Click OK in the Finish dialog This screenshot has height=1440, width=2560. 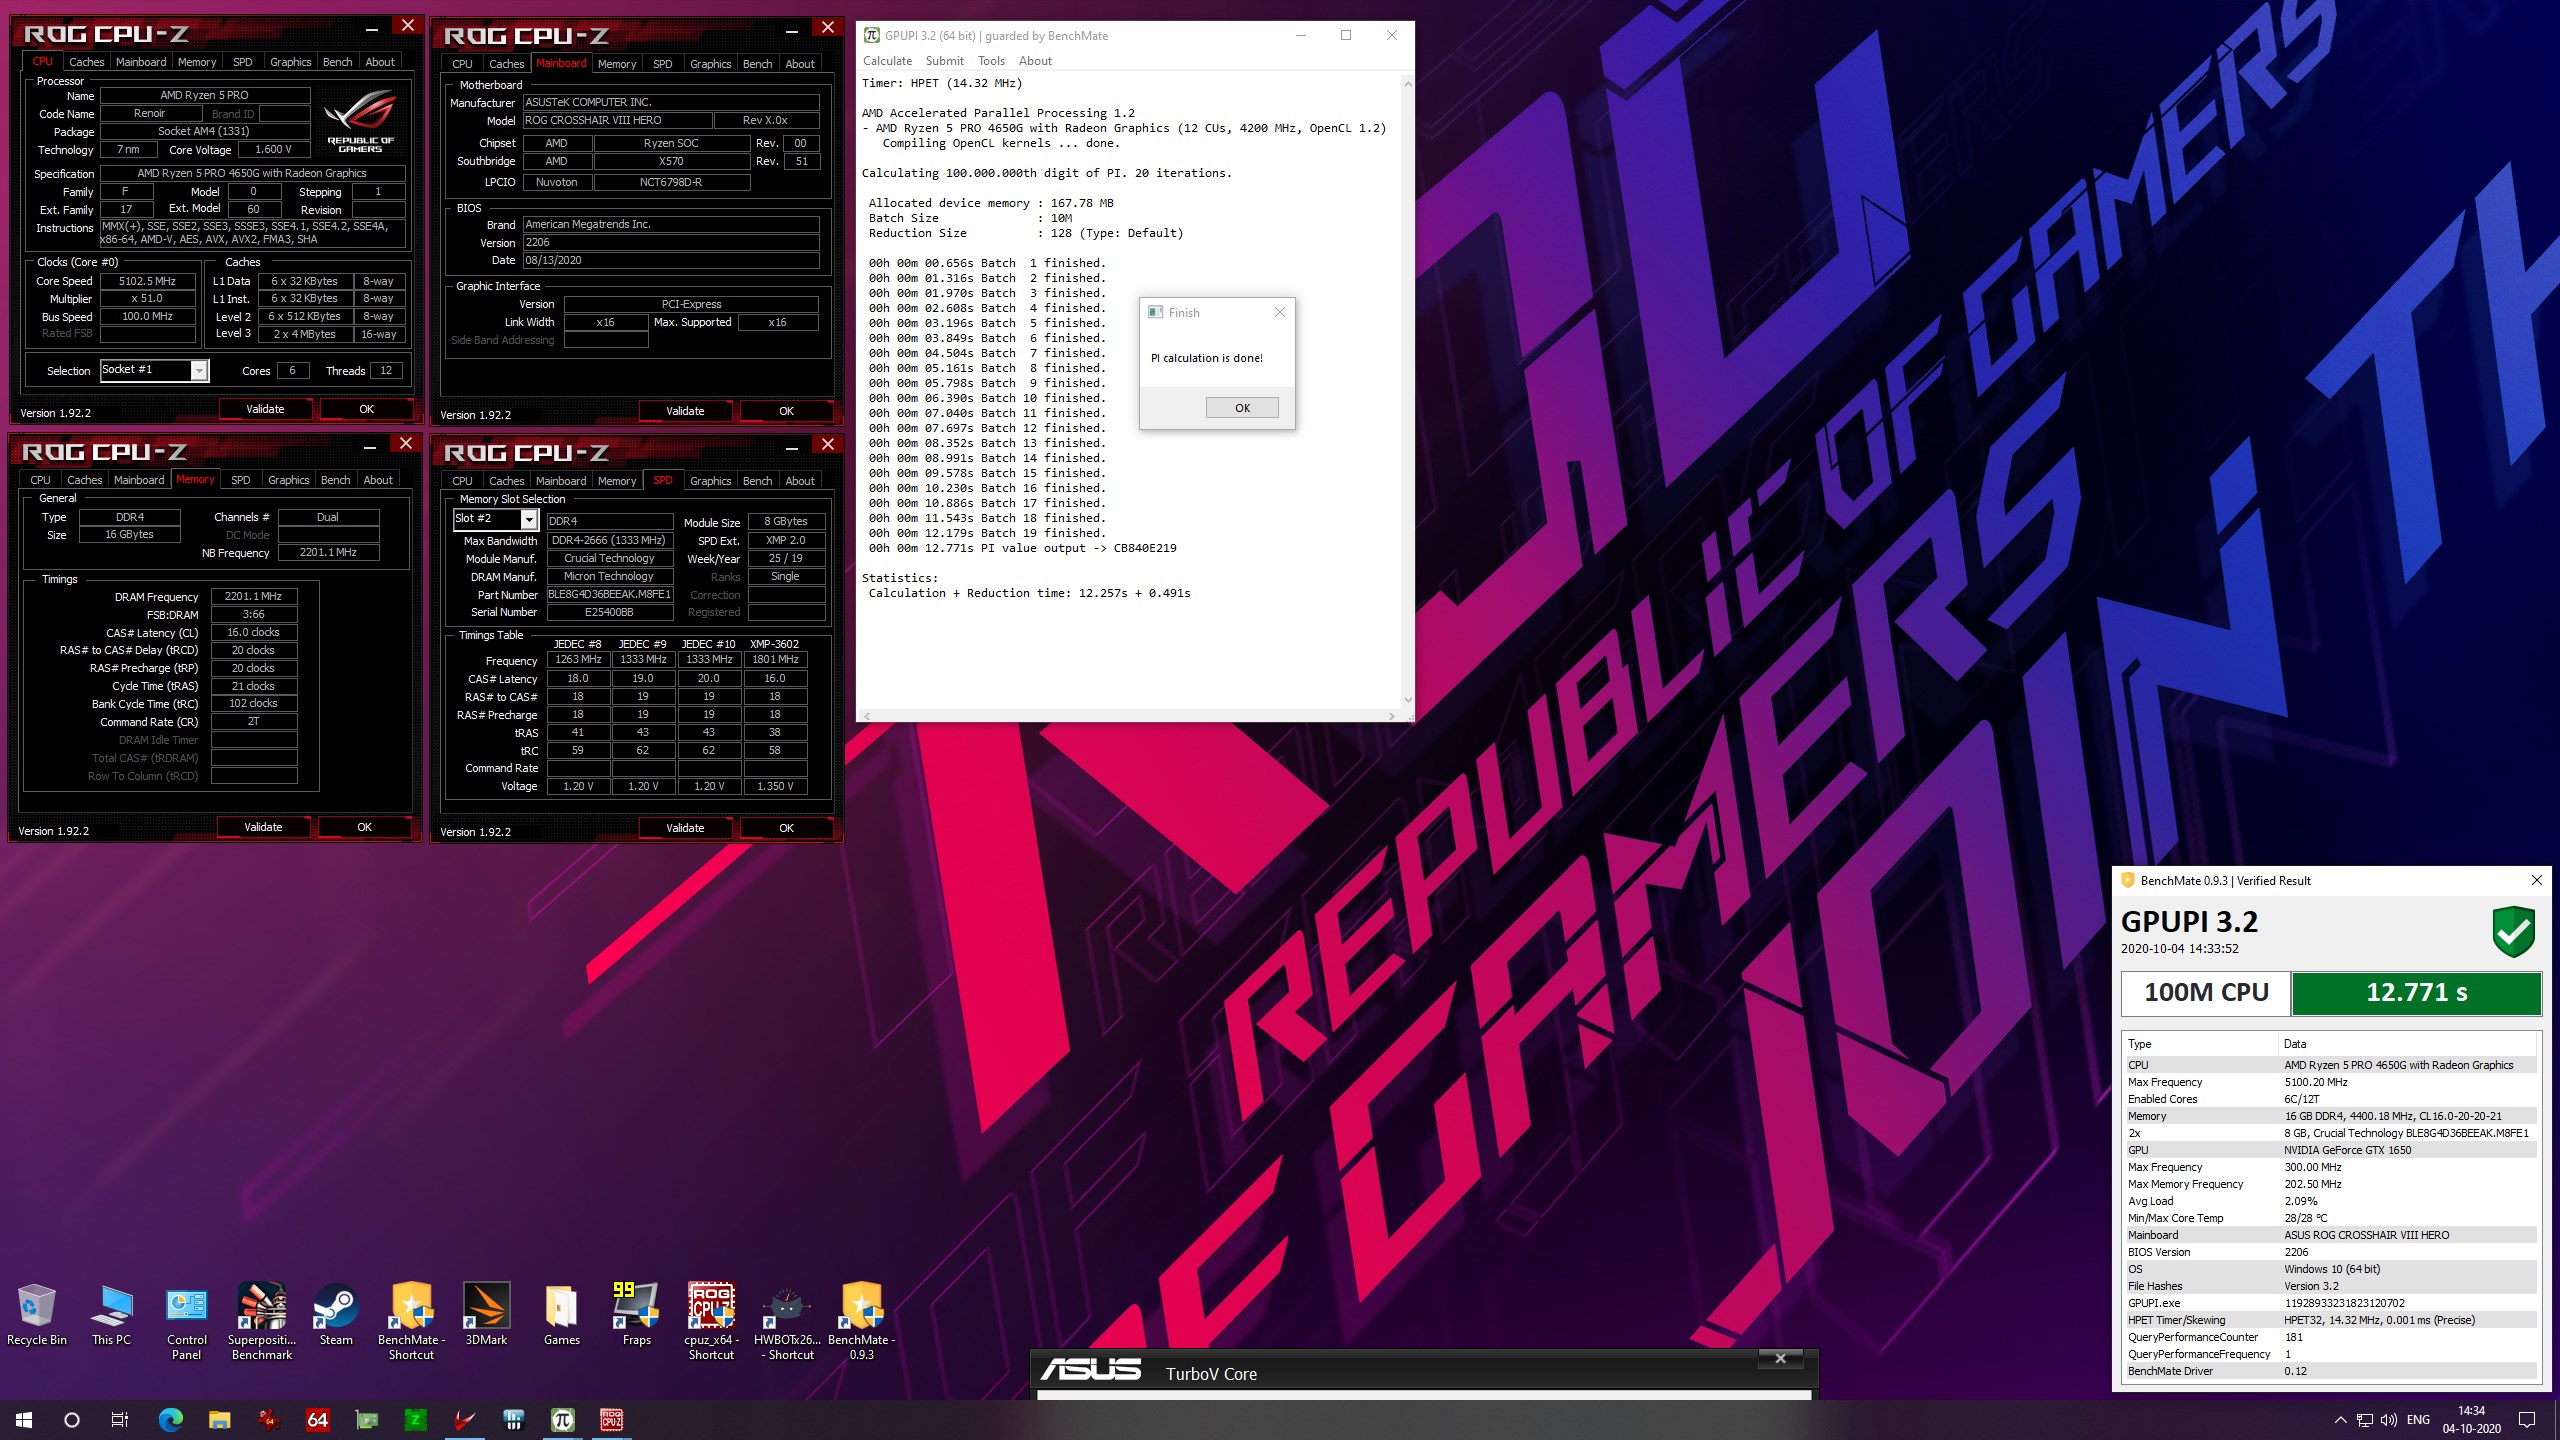coord(1242,408)
